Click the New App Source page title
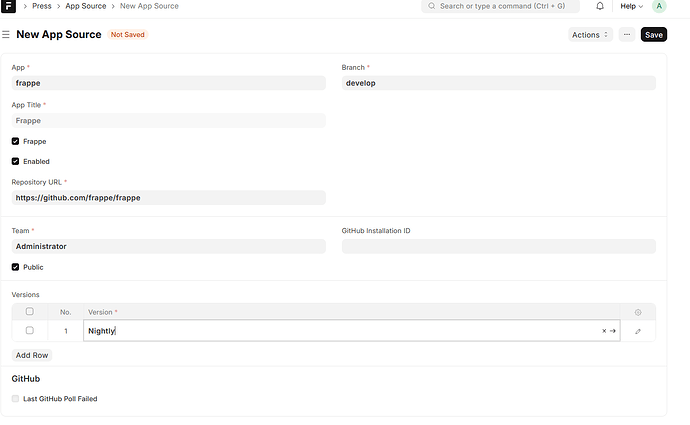 [59, 34]
